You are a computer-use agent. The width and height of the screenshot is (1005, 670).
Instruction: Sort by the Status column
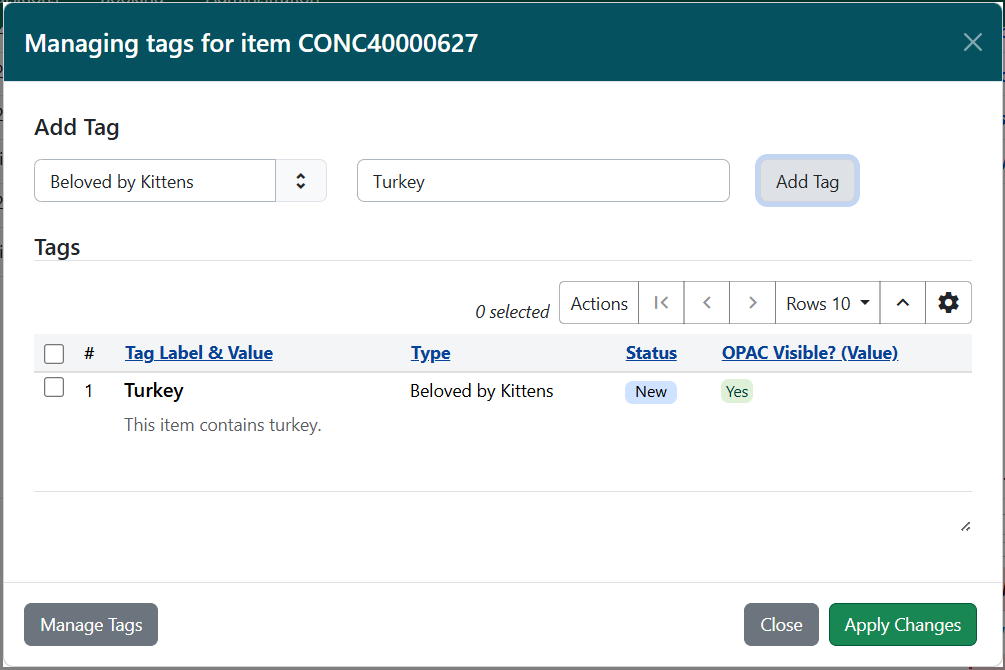[651, 352]
